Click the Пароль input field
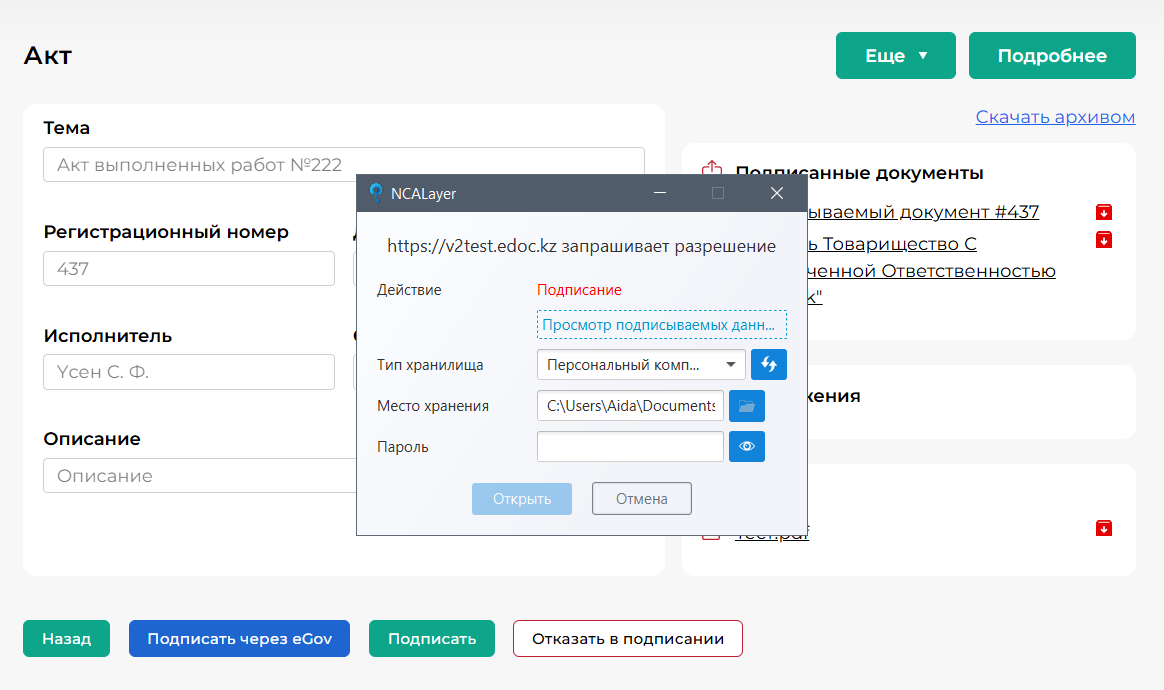 630,446
